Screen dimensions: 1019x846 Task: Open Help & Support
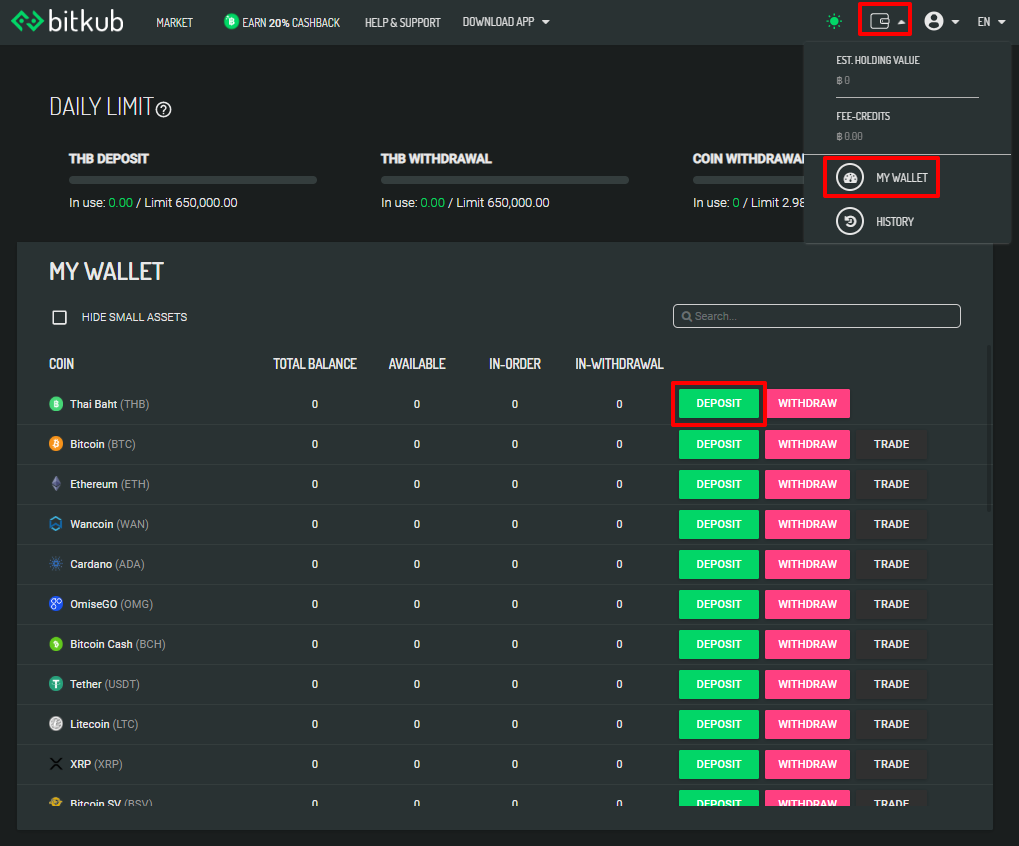[402, 23]
